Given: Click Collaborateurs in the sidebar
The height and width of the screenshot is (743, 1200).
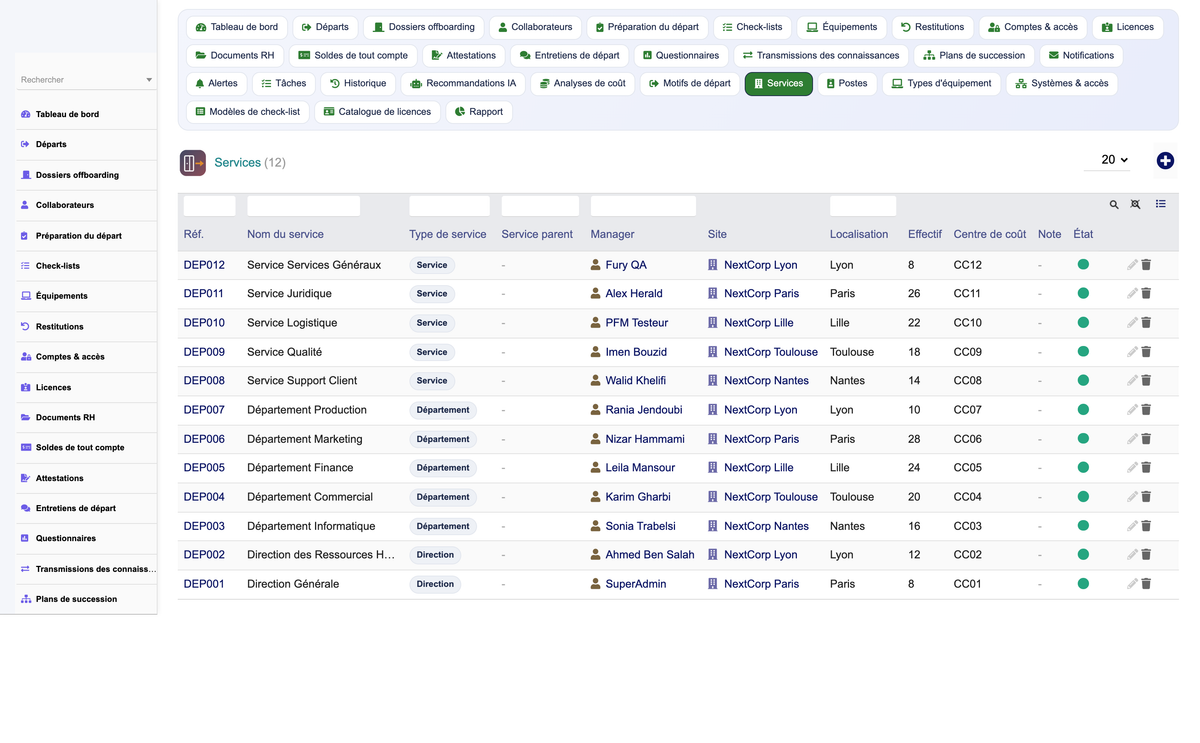Looking at the screenshot, I should [x=65, y=205].
